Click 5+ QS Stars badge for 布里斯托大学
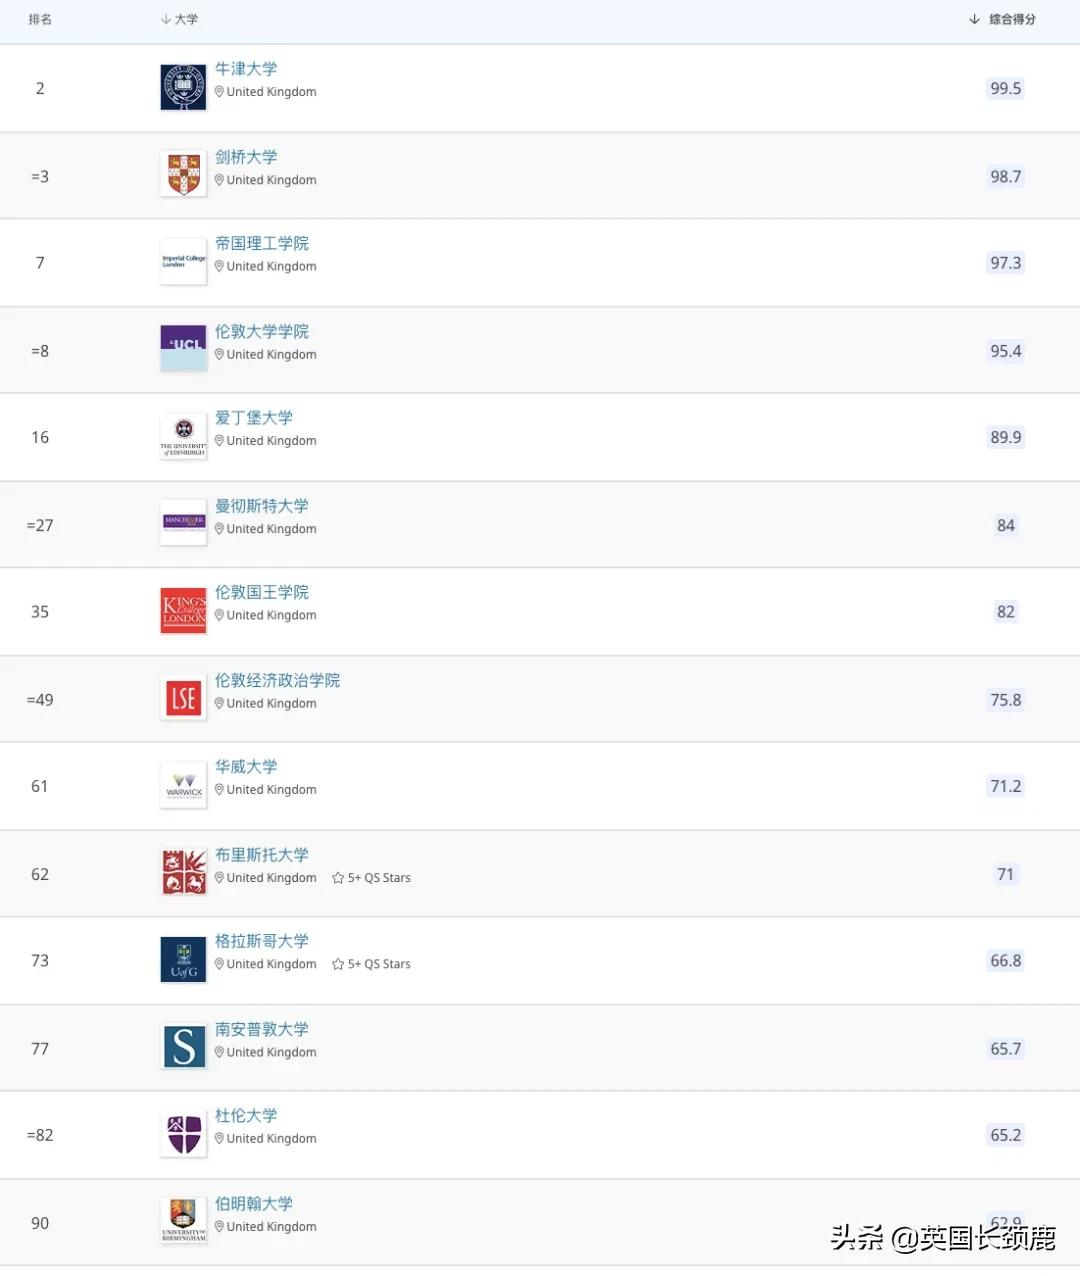The width and height of the screenshot is (1080, 1276). 372,878
